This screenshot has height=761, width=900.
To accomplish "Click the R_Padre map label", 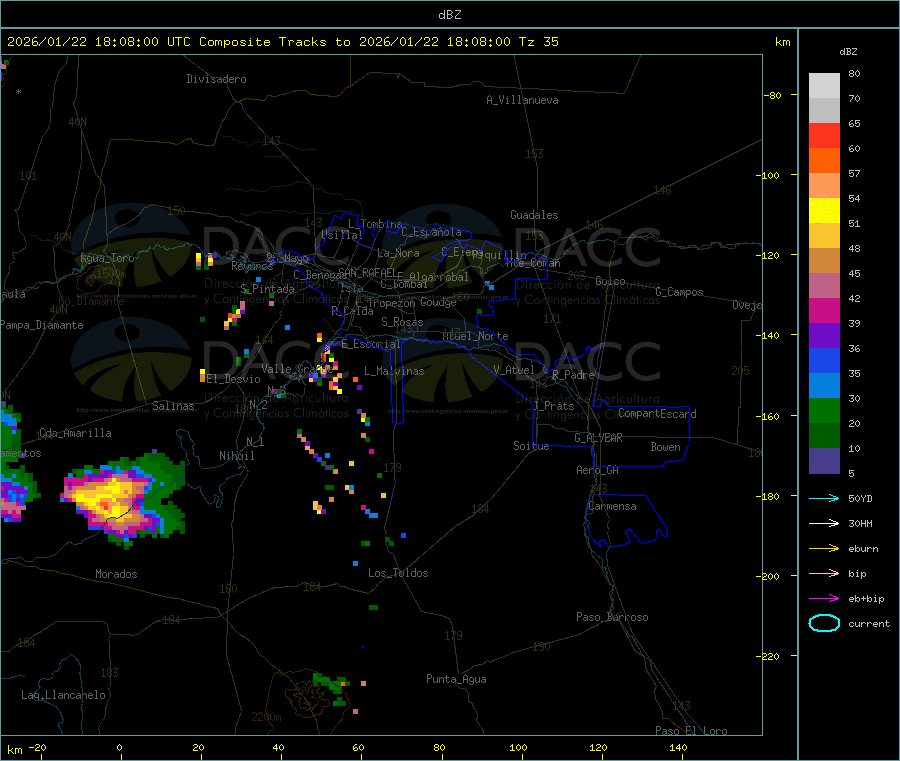I will [574, 375].
